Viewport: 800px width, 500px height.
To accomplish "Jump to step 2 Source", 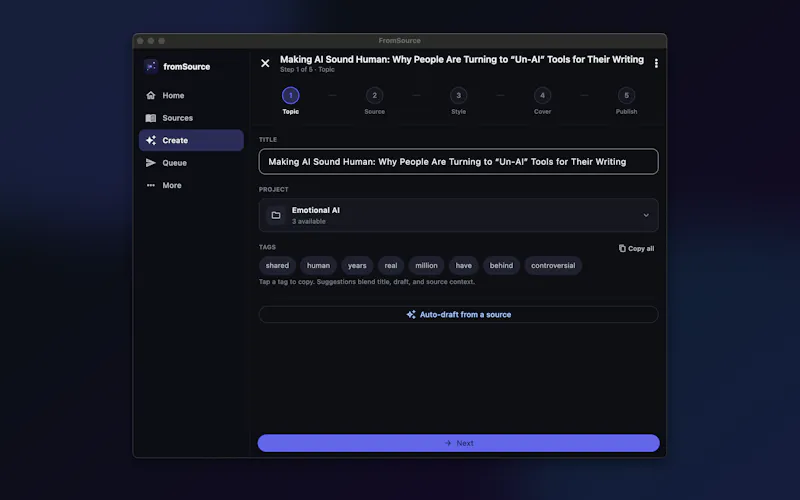I will [x=374, y=101].
